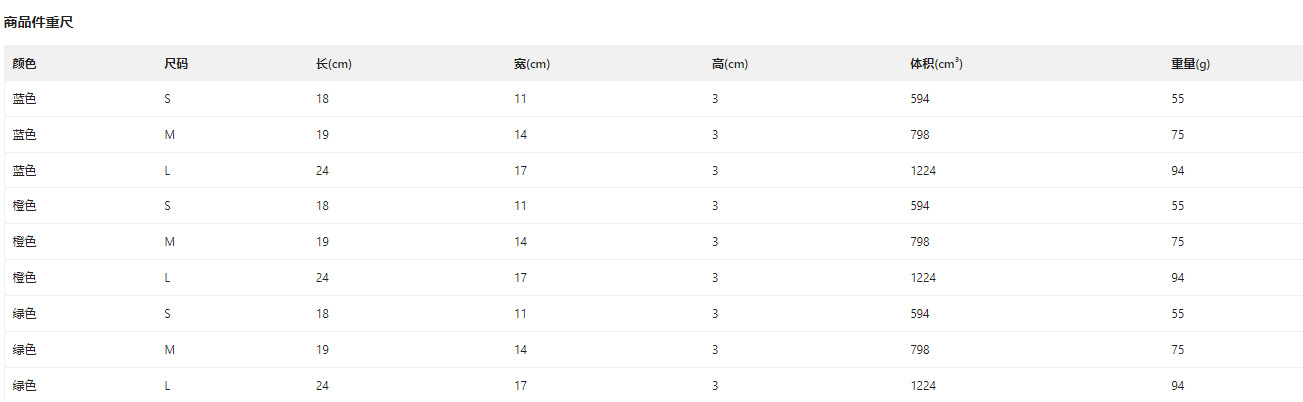Screen dimensions: 1303x402
Task: Select 绿色 color cell of size S row
Action: pyautogui.click(x=24, y=314)
